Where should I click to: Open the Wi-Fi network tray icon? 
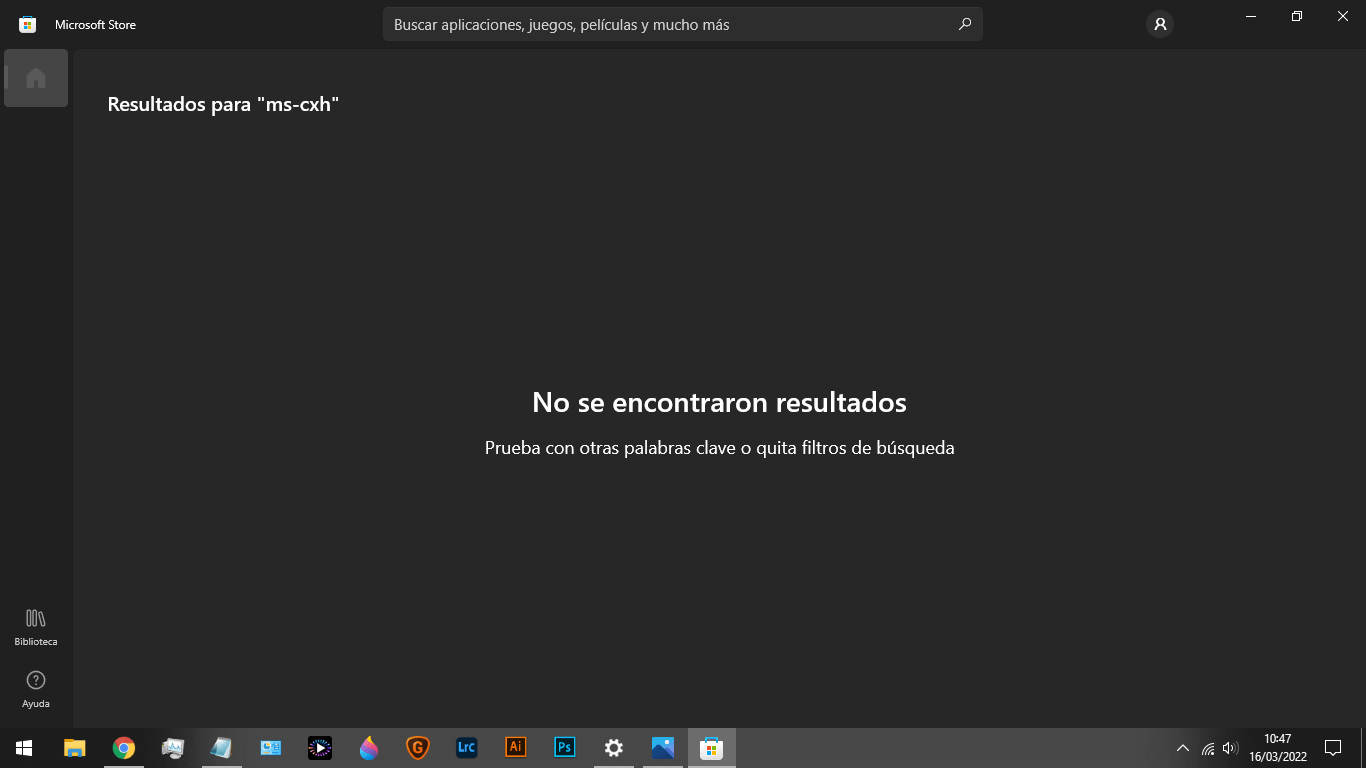click(1208, 748)
